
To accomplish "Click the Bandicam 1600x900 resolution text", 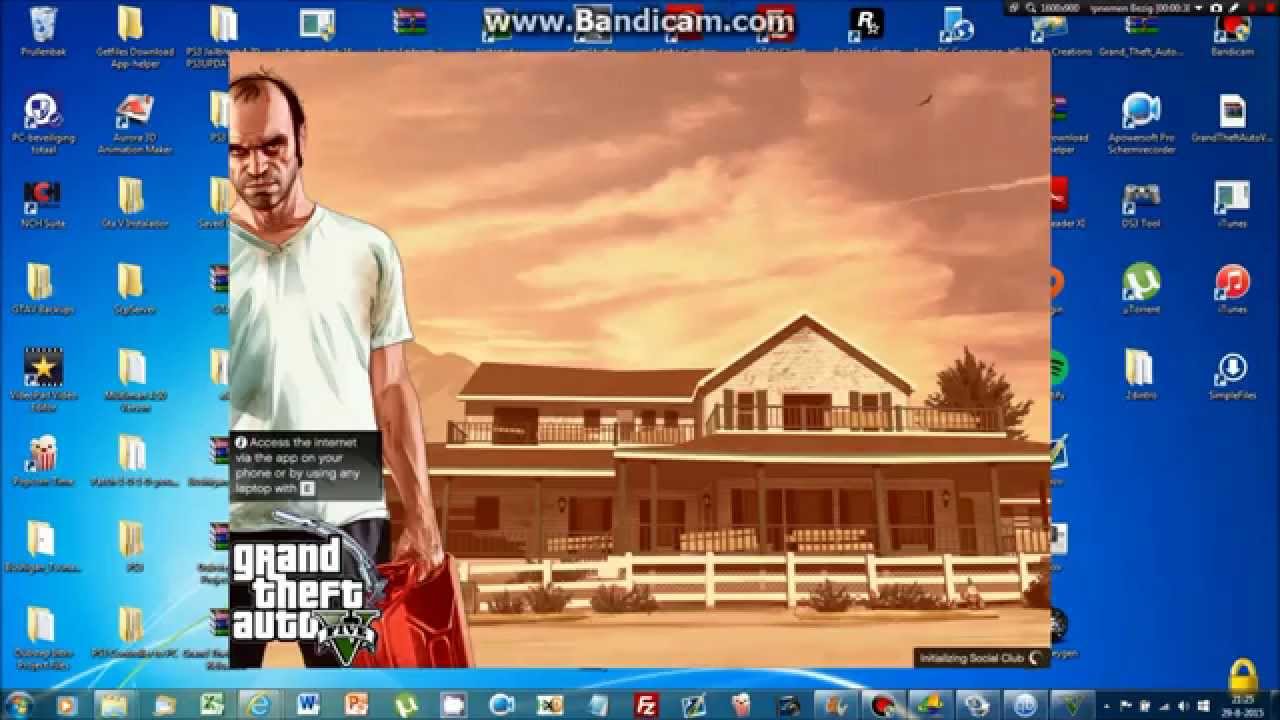I will [1058, 8].
